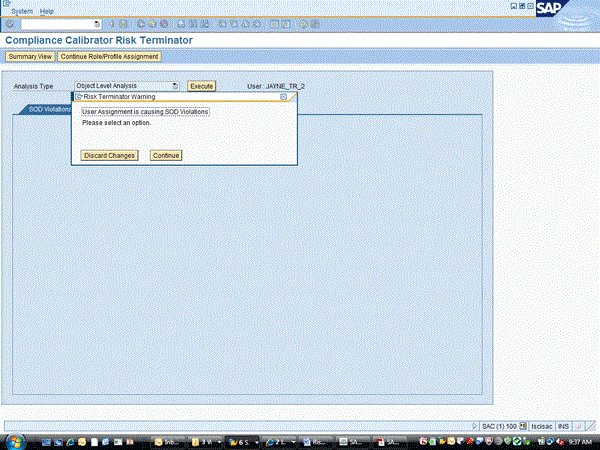The image size is (600, 450).
Task: Click the Execute button
Action: tap(202, 86)
